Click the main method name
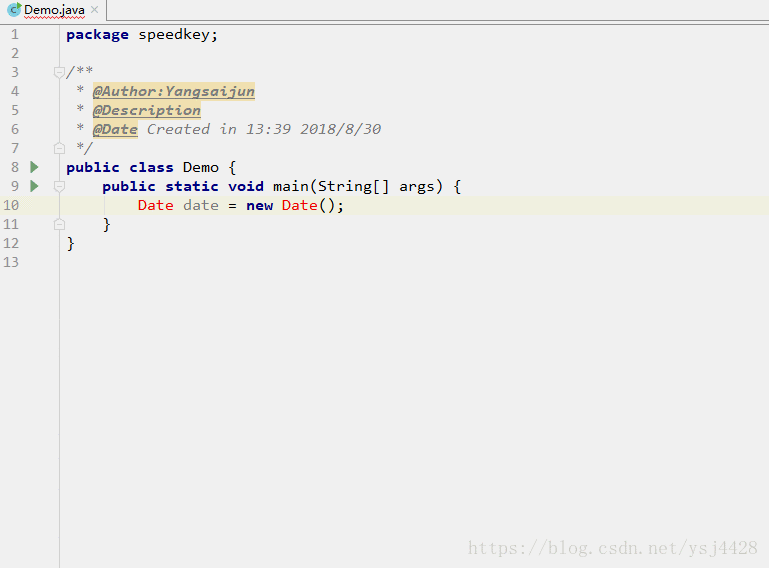 (x=291, y=186)
